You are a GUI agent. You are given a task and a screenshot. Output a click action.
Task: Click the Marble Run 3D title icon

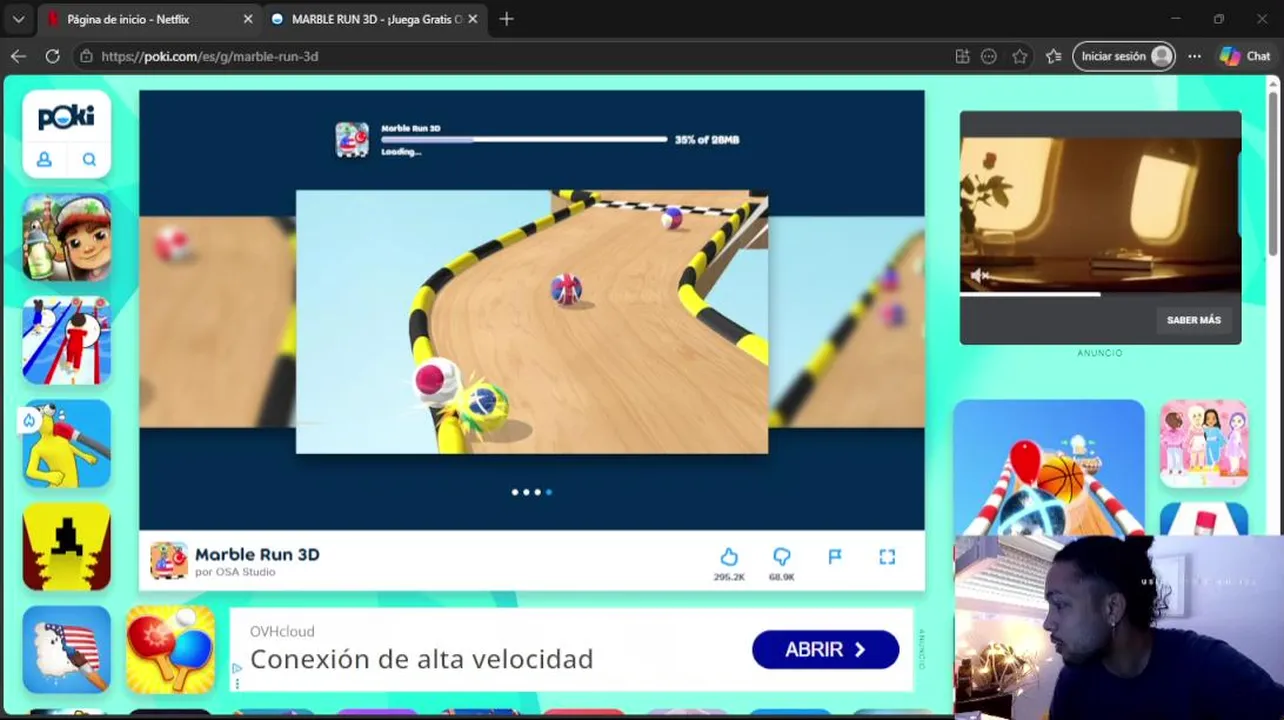169,561
